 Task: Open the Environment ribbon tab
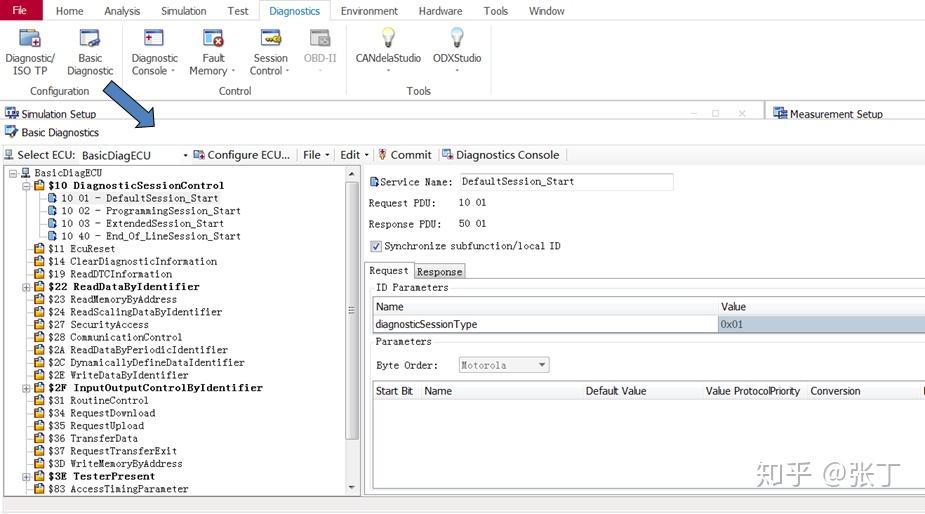(x=369, y=11)
